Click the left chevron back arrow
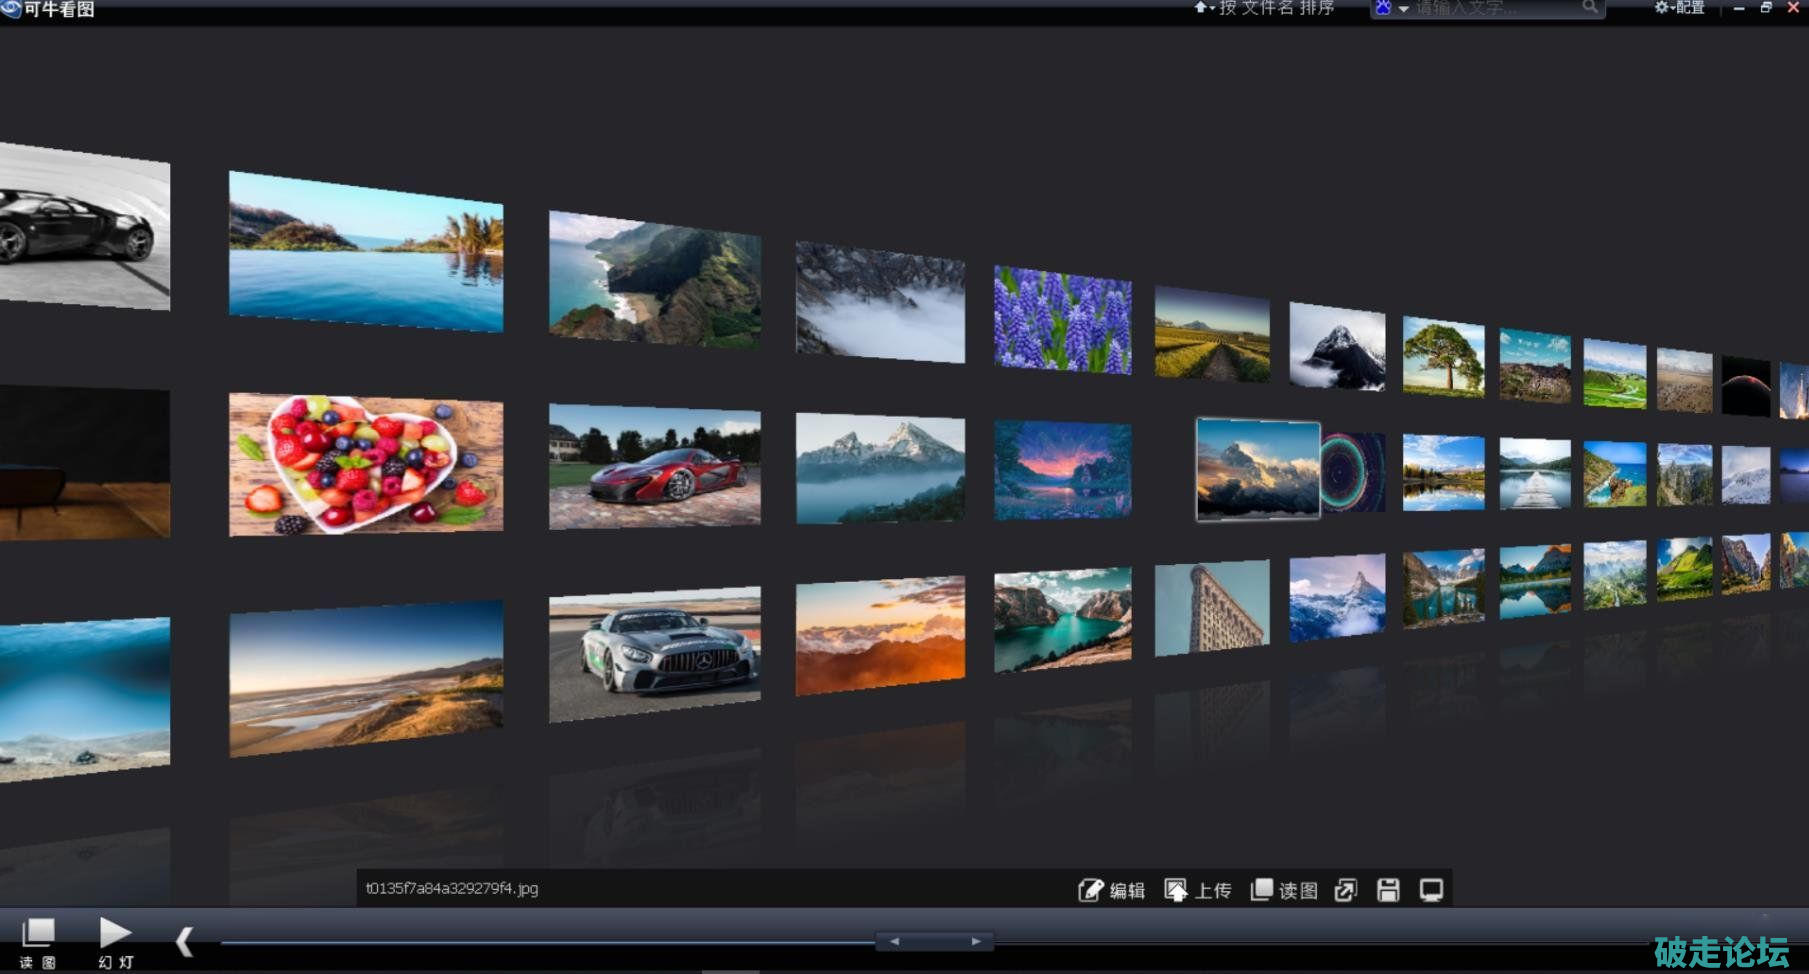 tap(184, 940)
